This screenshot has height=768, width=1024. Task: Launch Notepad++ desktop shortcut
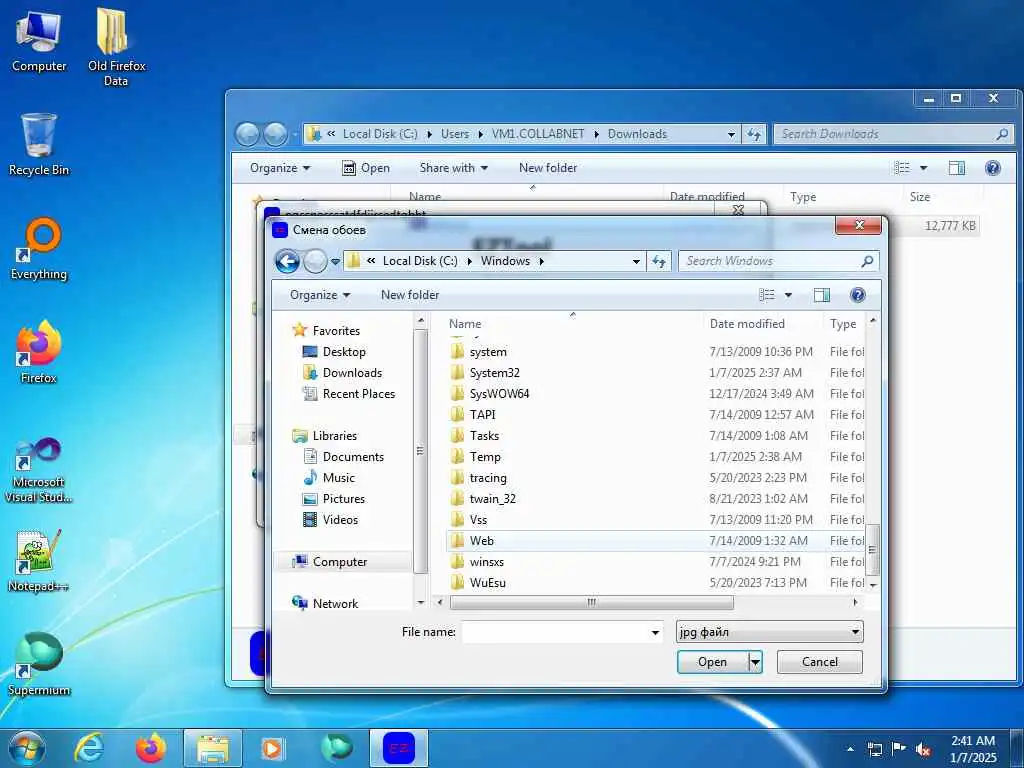tap(39, 560)
